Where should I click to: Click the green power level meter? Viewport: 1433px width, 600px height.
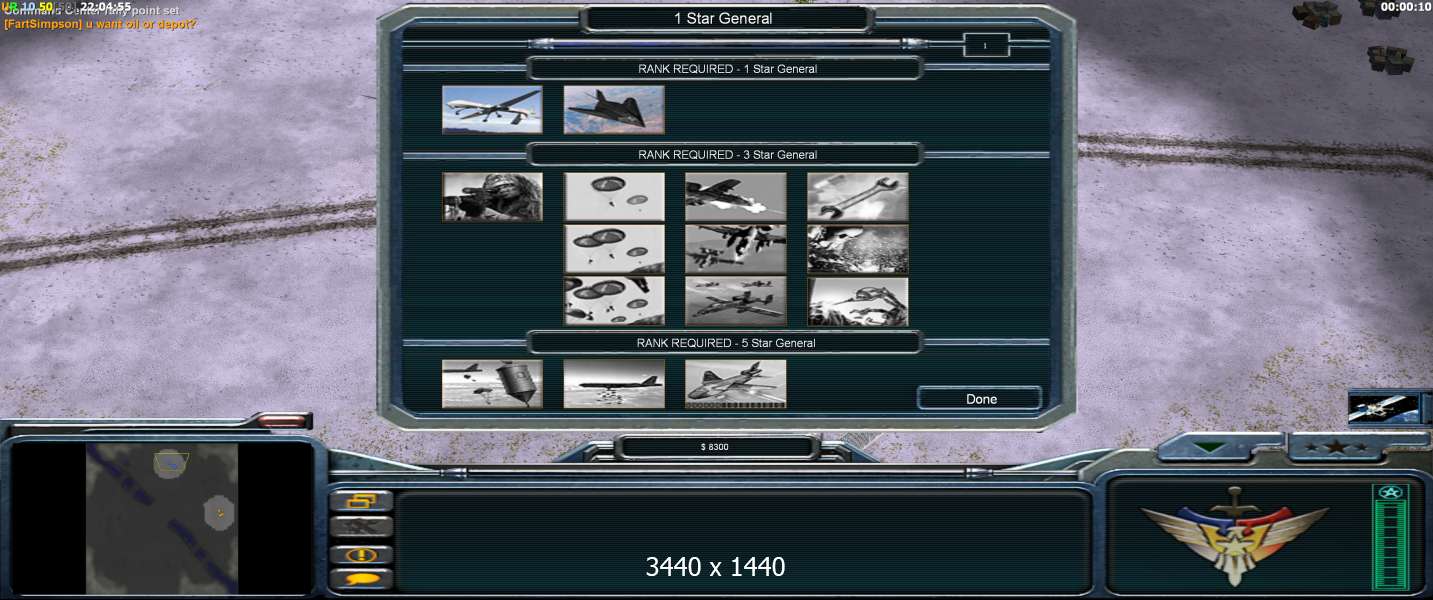[x=1389, y=537]
